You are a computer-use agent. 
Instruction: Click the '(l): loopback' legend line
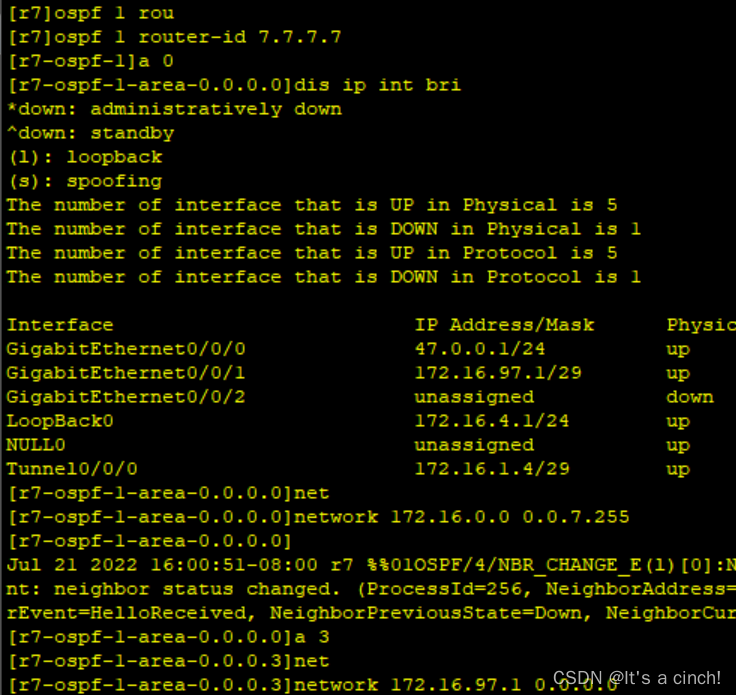coord(84,157)
